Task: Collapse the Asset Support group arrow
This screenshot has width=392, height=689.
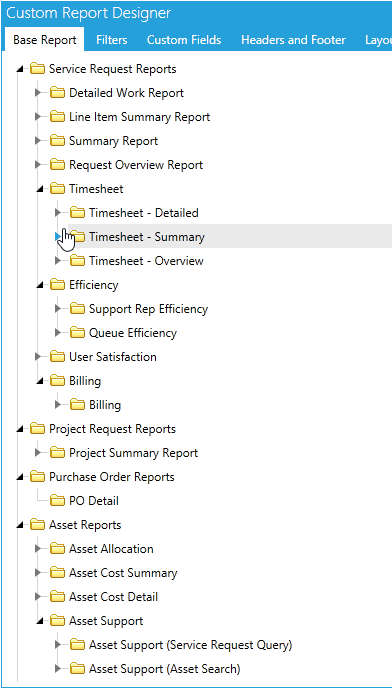Action: (x=40, y=621)
